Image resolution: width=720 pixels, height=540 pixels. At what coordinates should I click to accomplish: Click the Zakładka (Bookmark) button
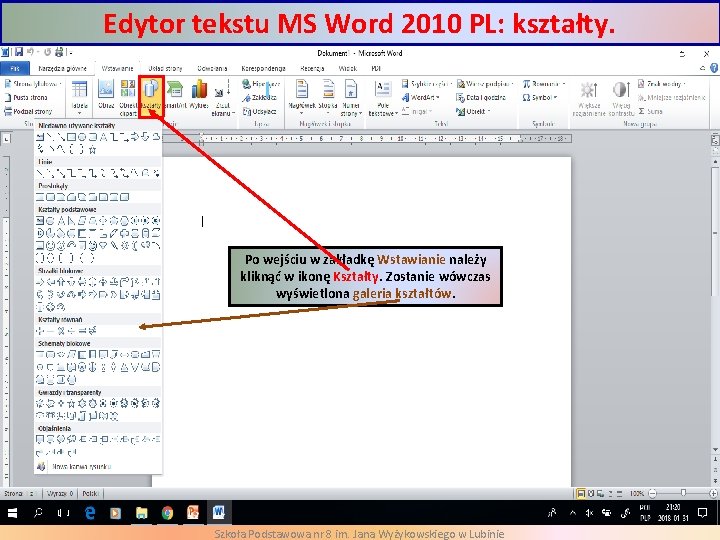click(259, 97)
